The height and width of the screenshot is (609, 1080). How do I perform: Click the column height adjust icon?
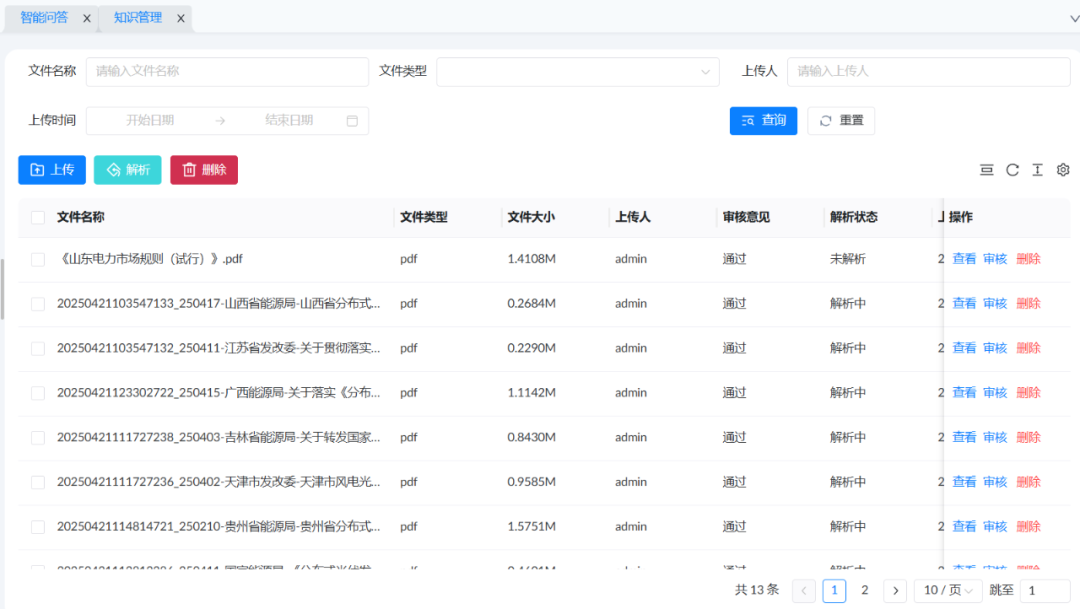click(1037, 170)
